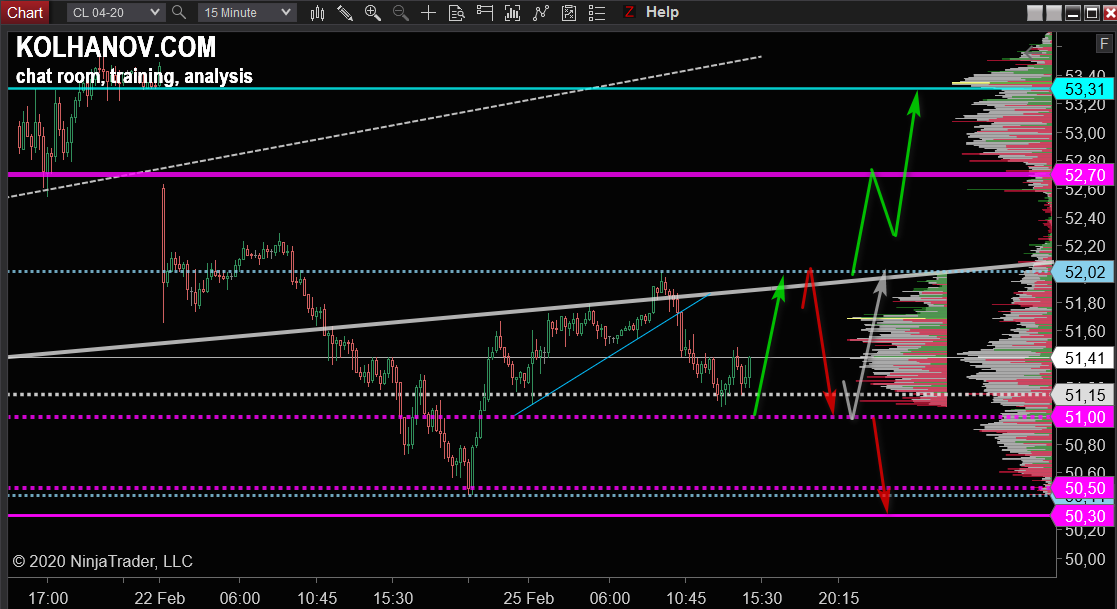Click the instrument search magnifier icon
This screenshot has width=1117, height=609.
pos(179,12)
